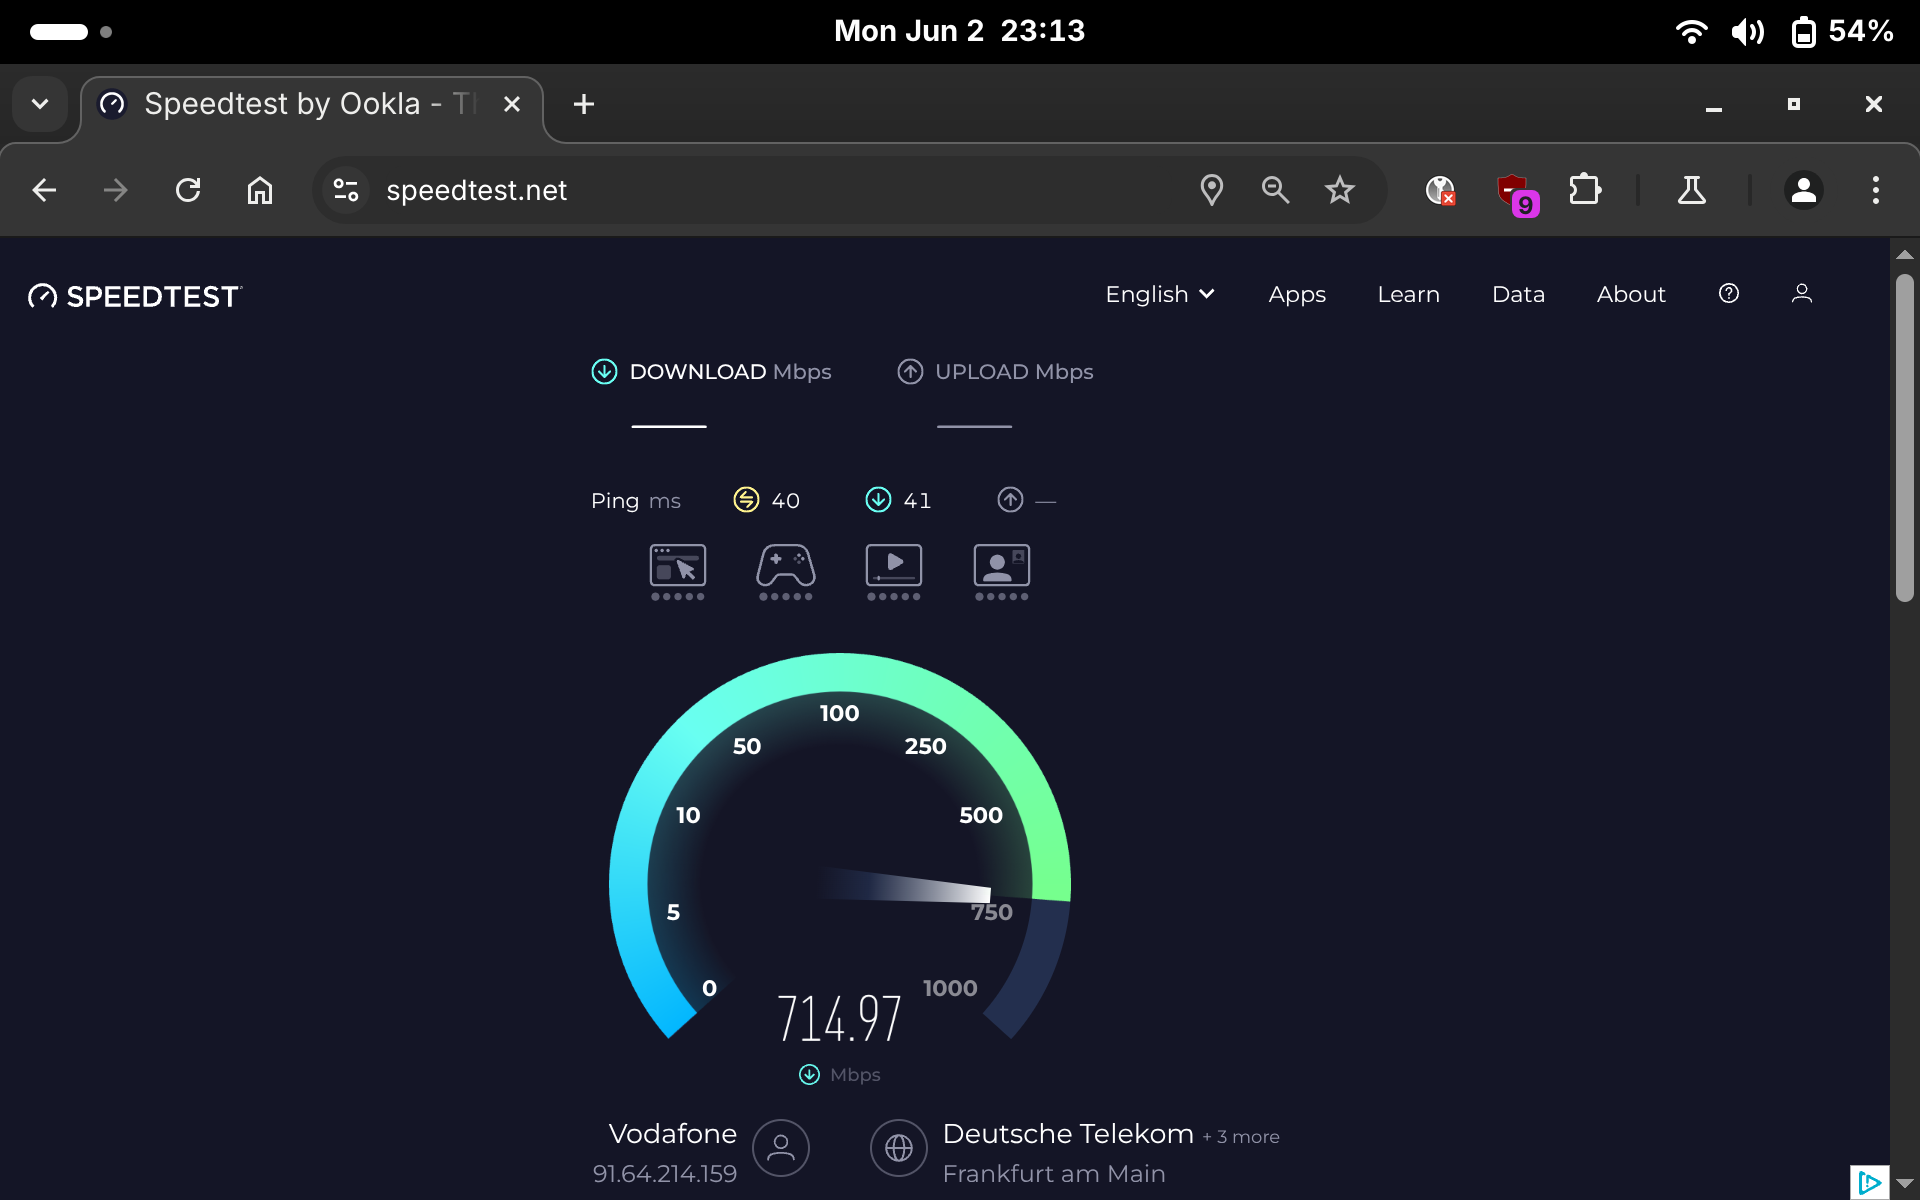The height and width of the screenshot is (1200, 1920).
Task: Open the Speedtest account user icon
Action: pos(1802,293)
